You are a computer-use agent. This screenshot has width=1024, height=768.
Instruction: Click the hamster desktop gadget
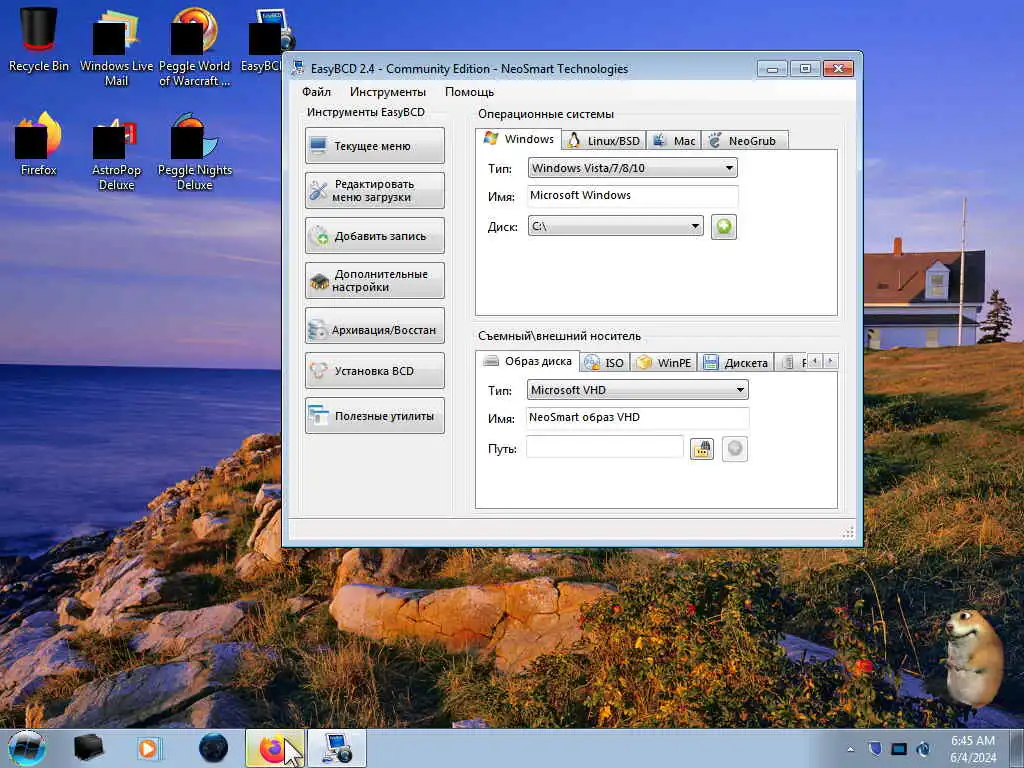[x=973, y=658]
